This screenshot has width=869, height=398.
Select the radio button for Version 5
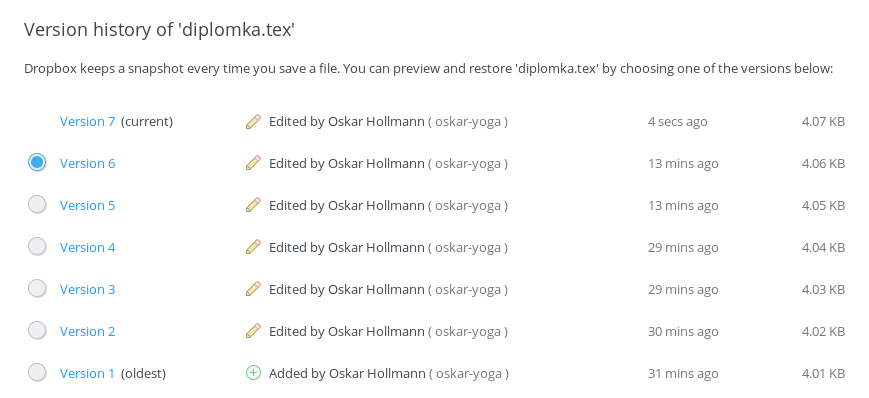tap(37, 205)
